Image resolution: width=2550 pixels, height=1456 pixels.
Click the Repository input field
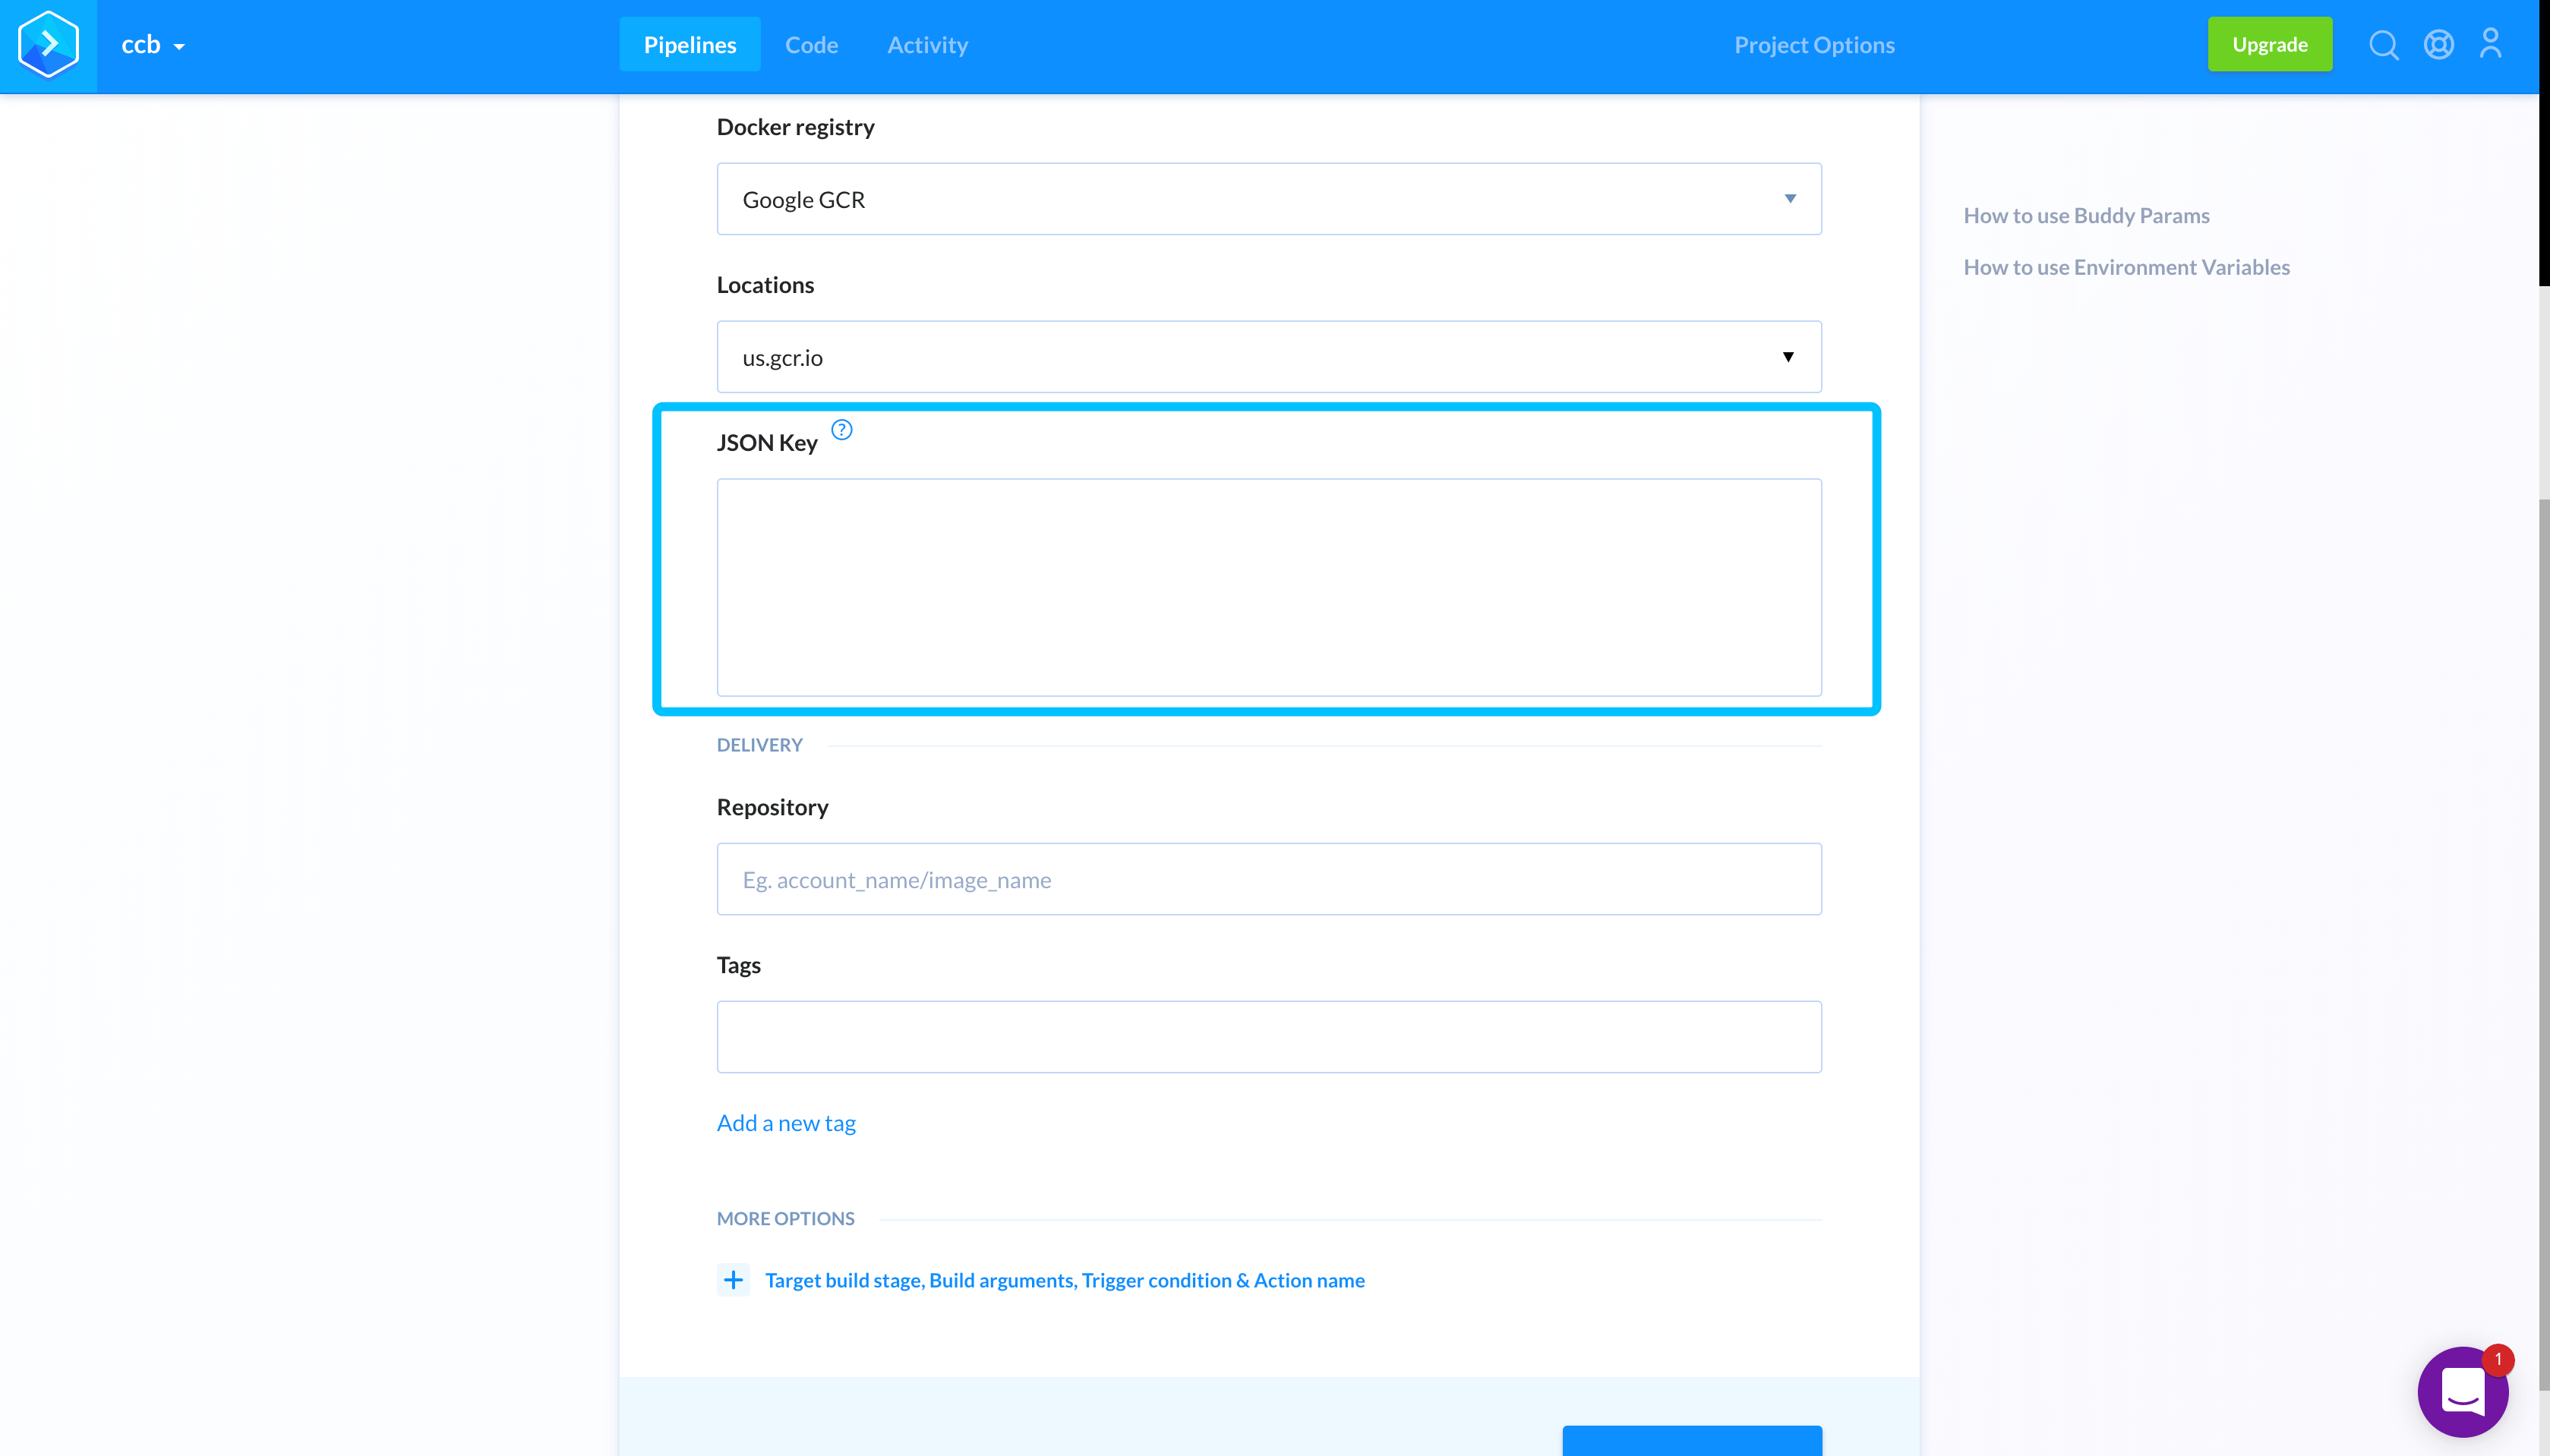(1268, 879)
